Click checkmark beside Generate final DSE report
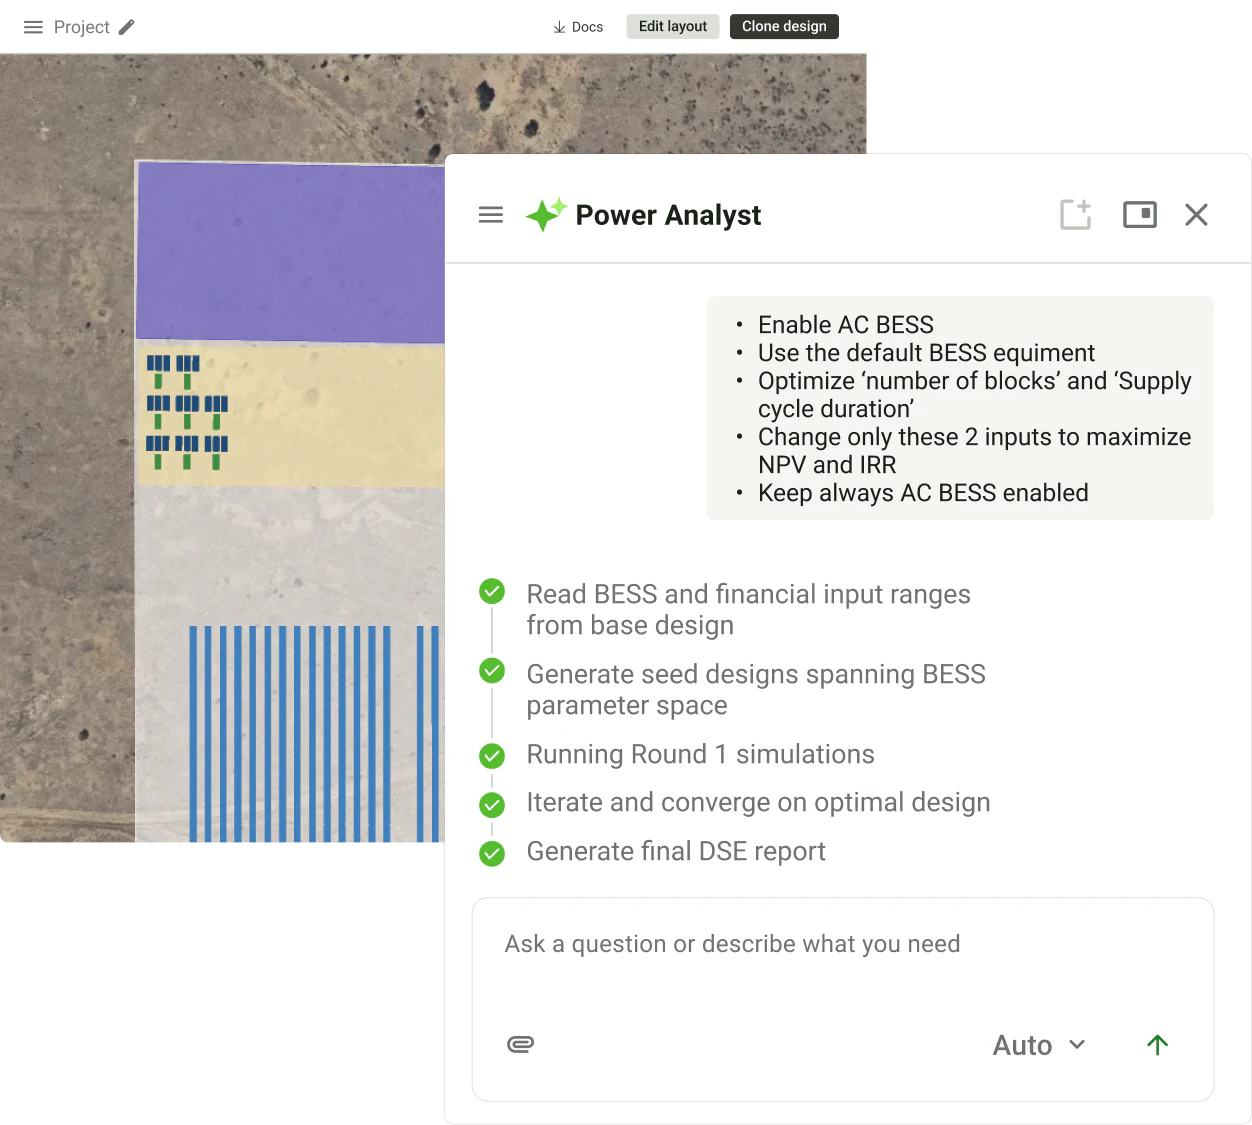1252x1125 pixels. pos(492,853)
